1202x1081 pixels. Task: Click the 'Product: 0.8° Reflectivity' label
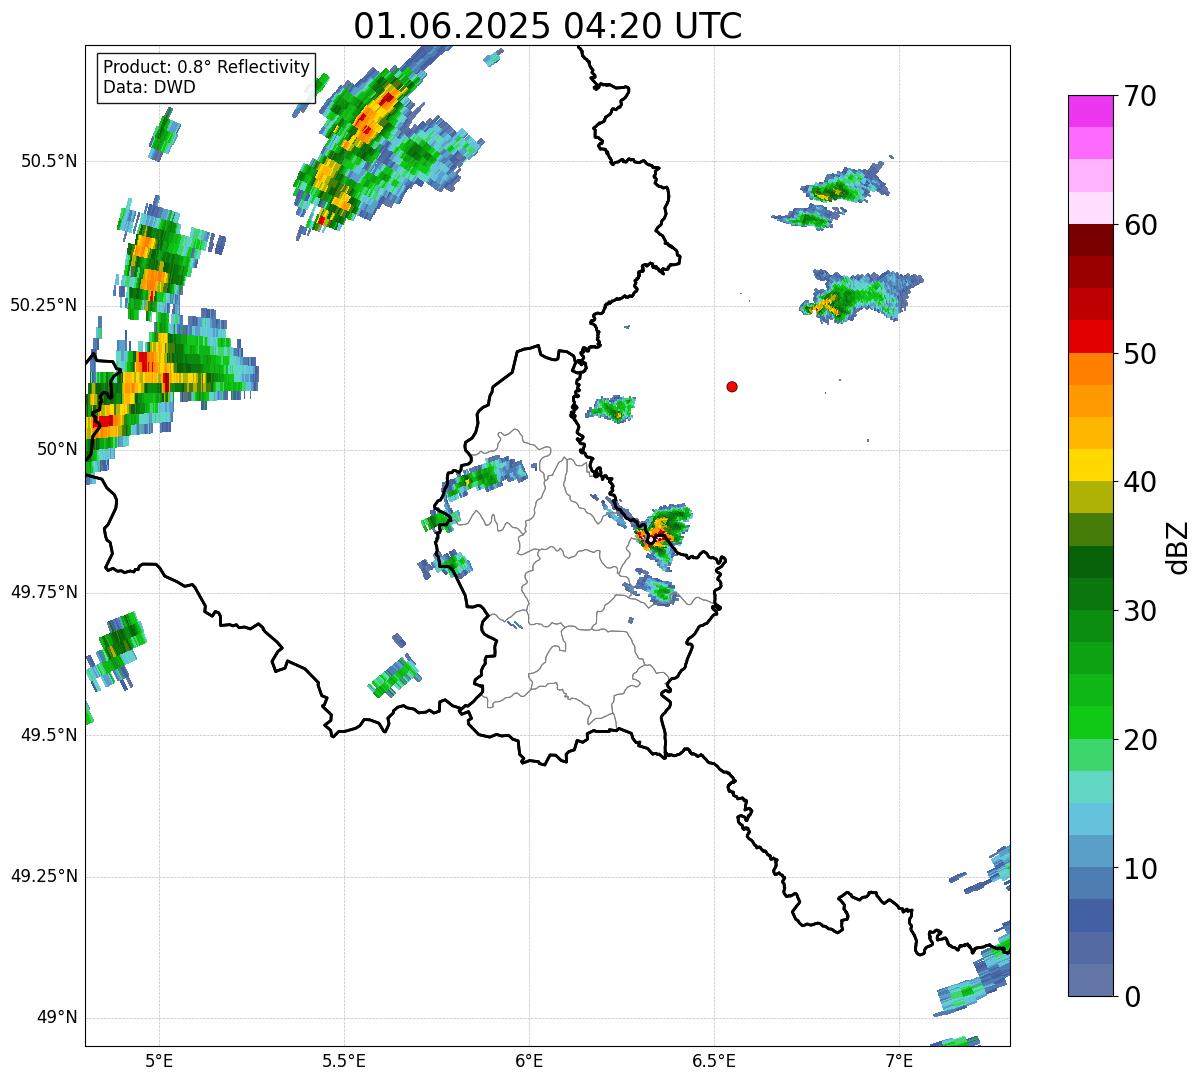click(x=207, y=67)
